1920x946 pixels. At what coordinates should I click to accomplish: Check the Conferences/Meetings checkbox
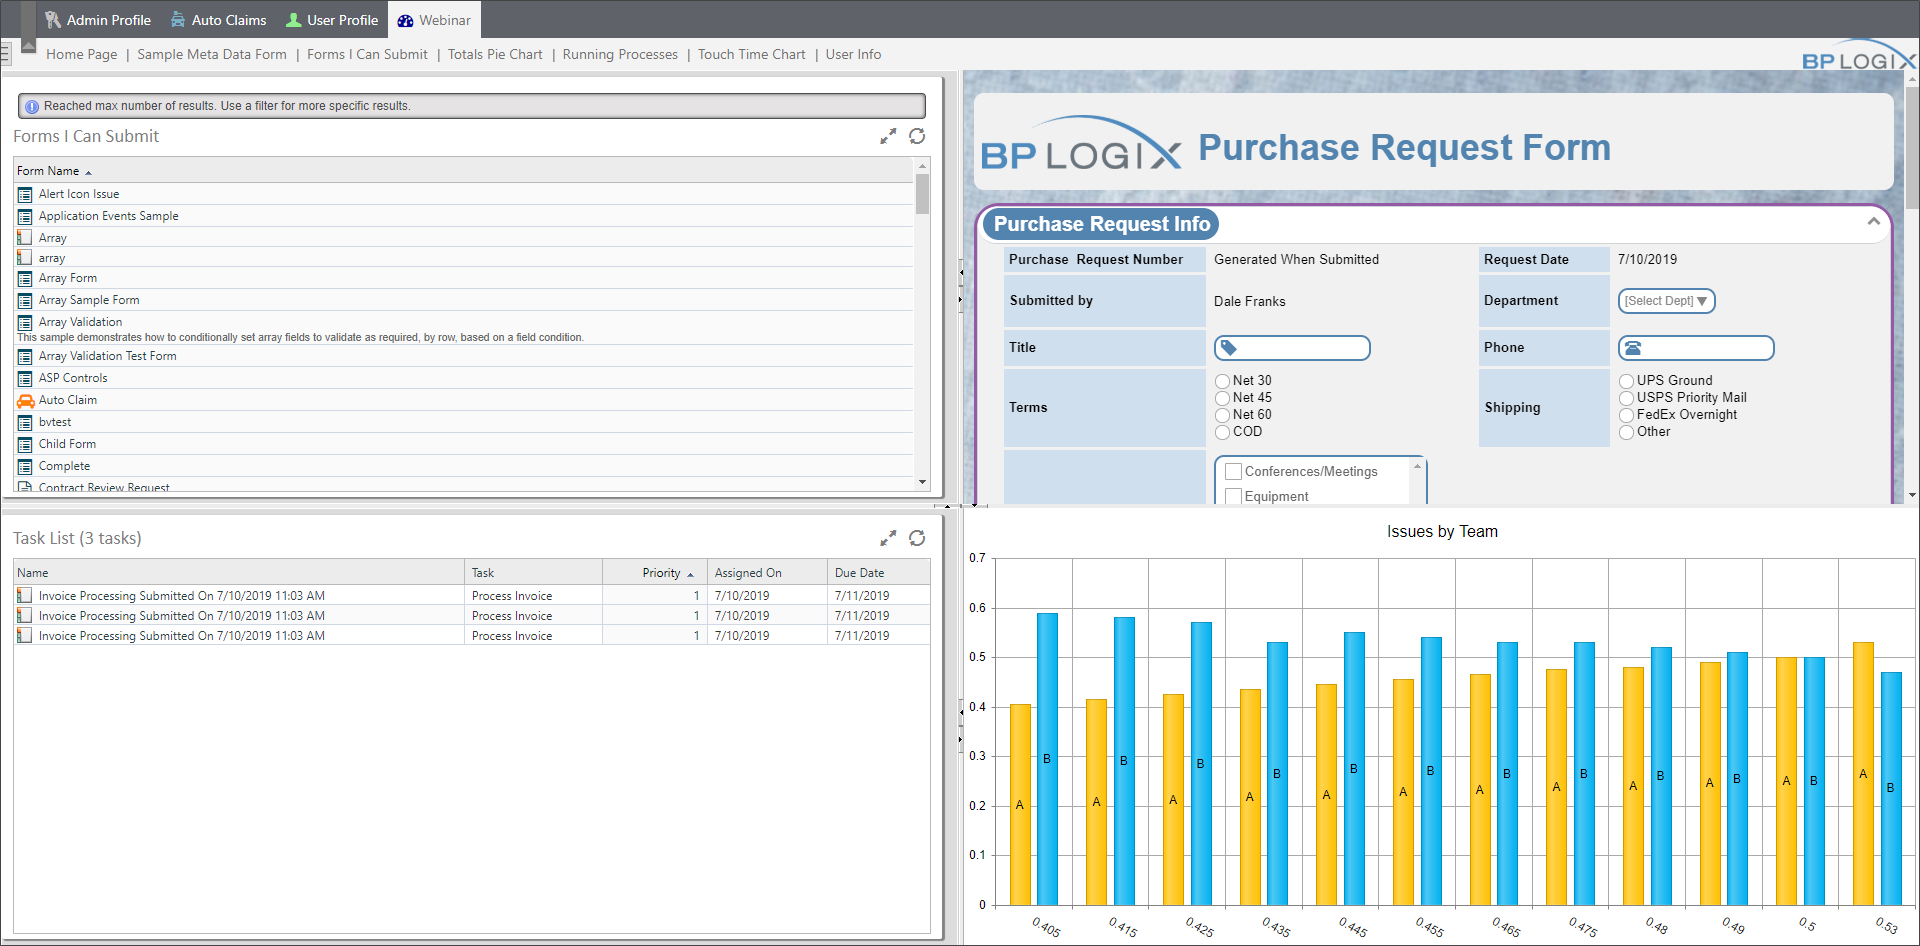[1234, 472]
